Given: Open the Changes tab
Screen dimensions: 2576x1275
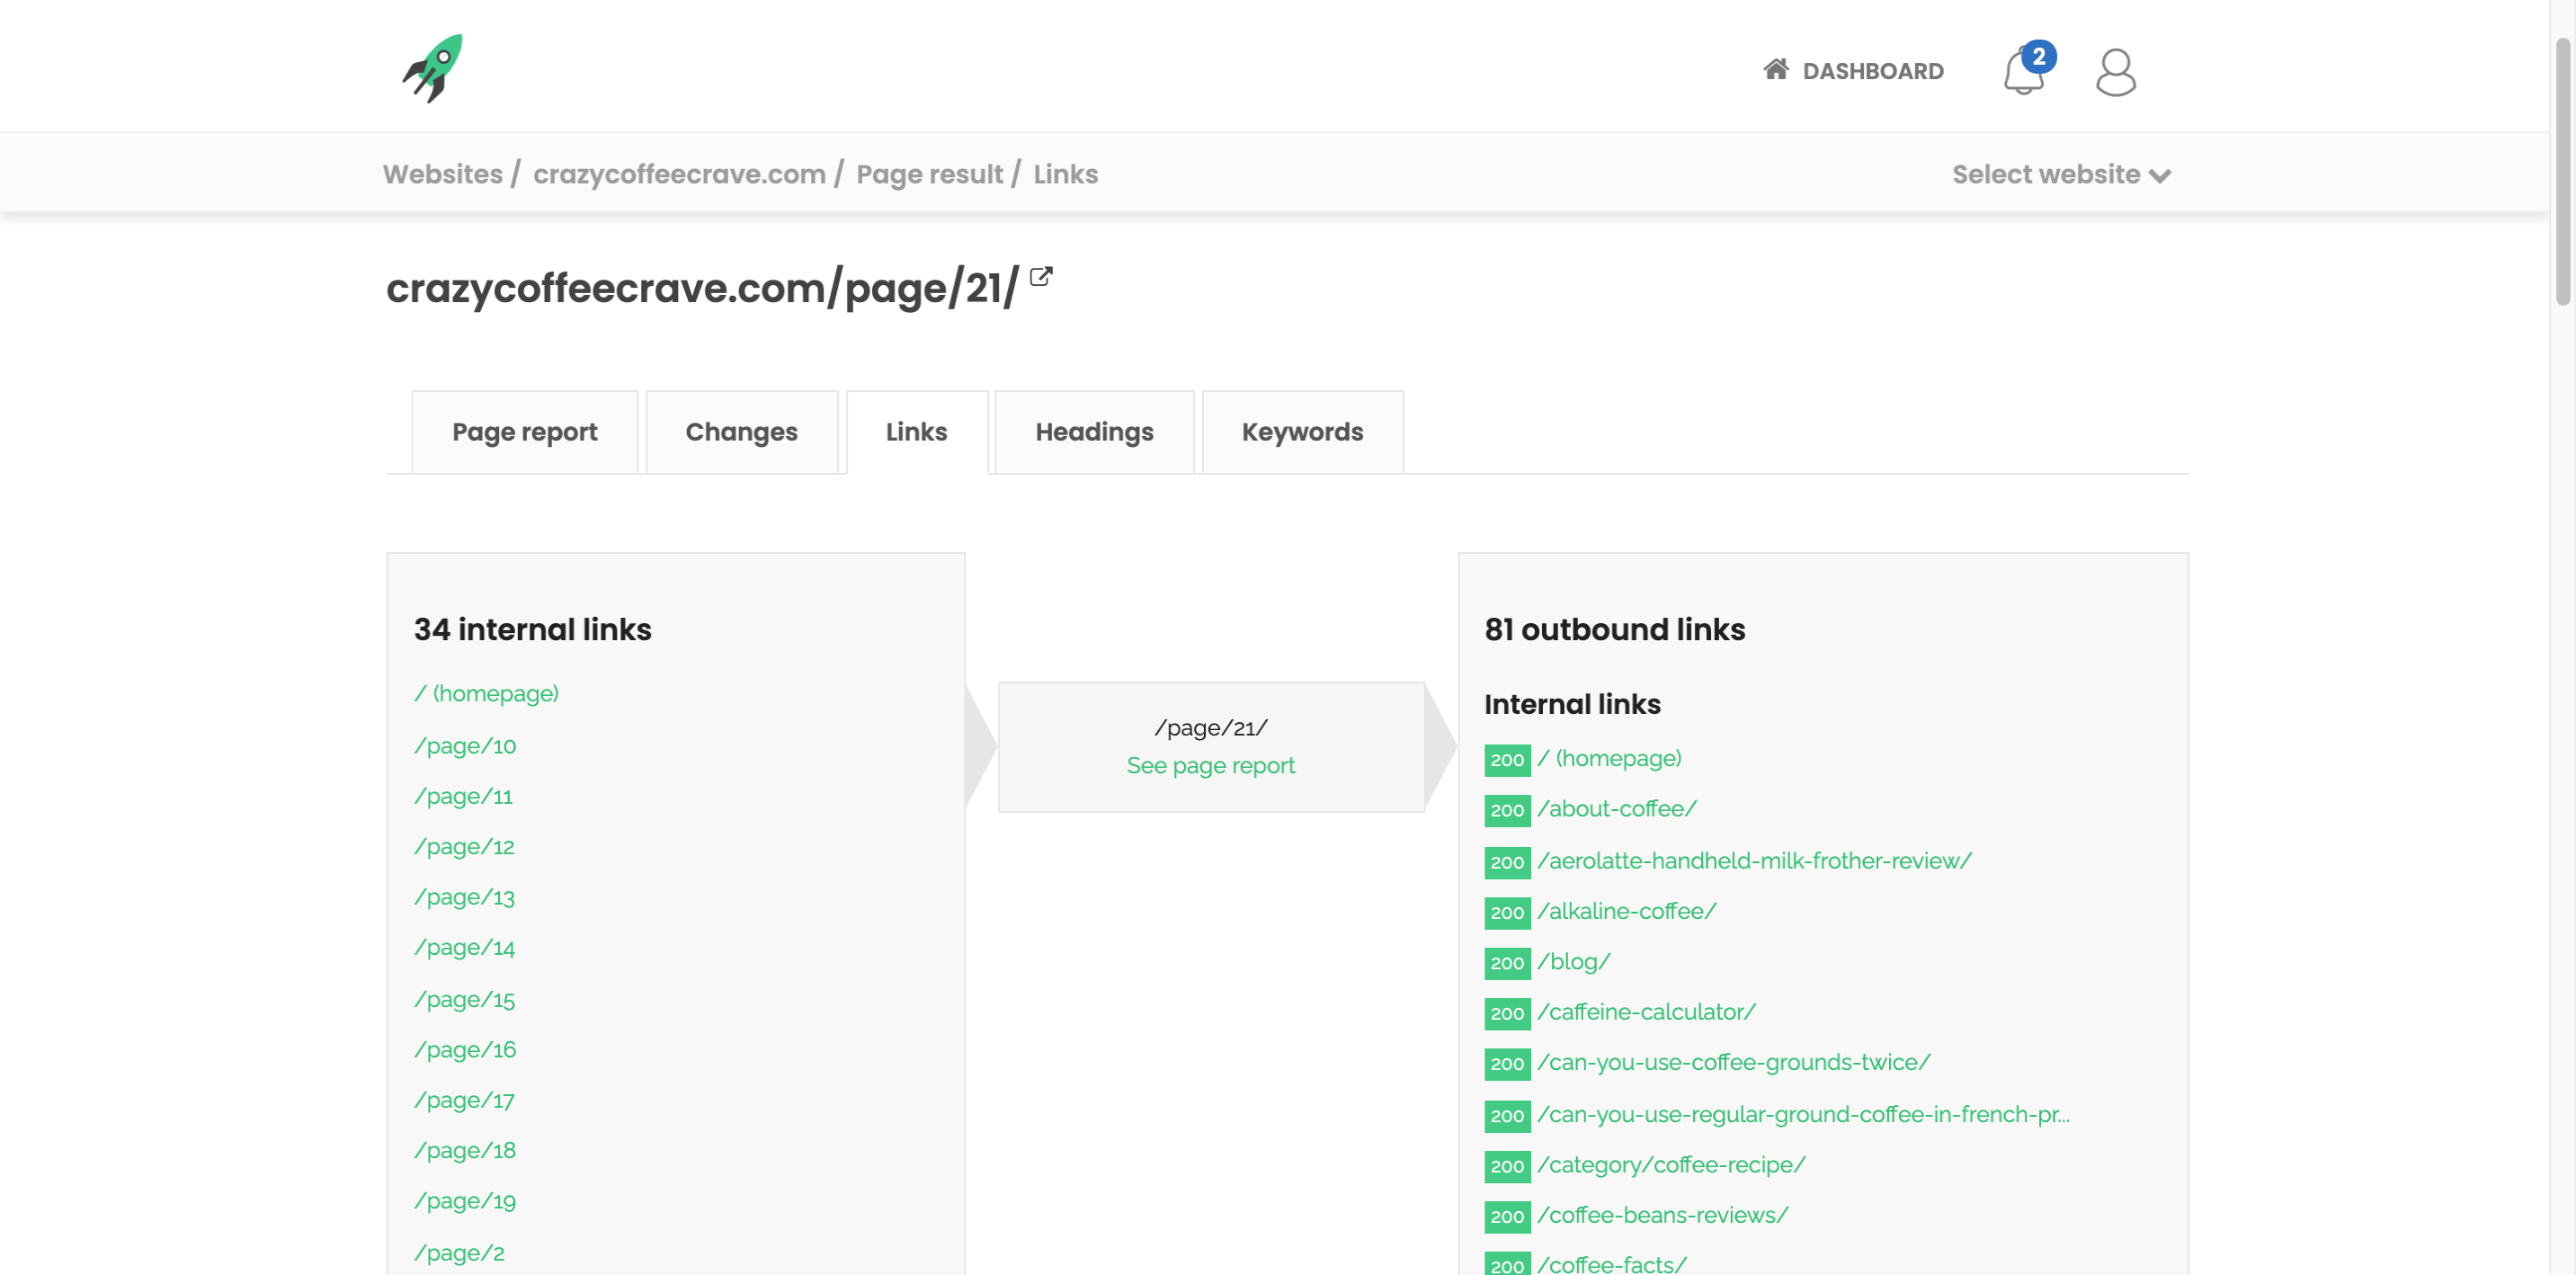Looking at the screenshot, I should (x=741, y=432).
